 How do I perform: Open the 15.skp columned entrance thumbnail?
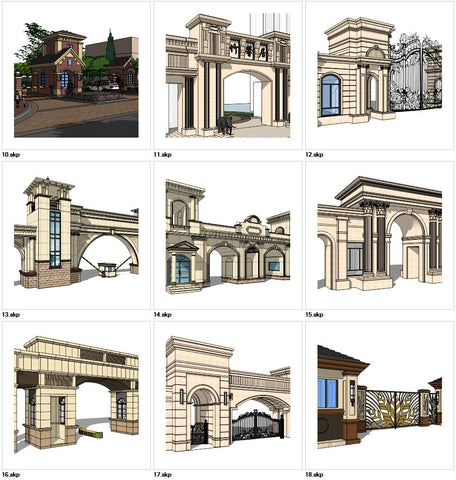(x=380, y=235)
